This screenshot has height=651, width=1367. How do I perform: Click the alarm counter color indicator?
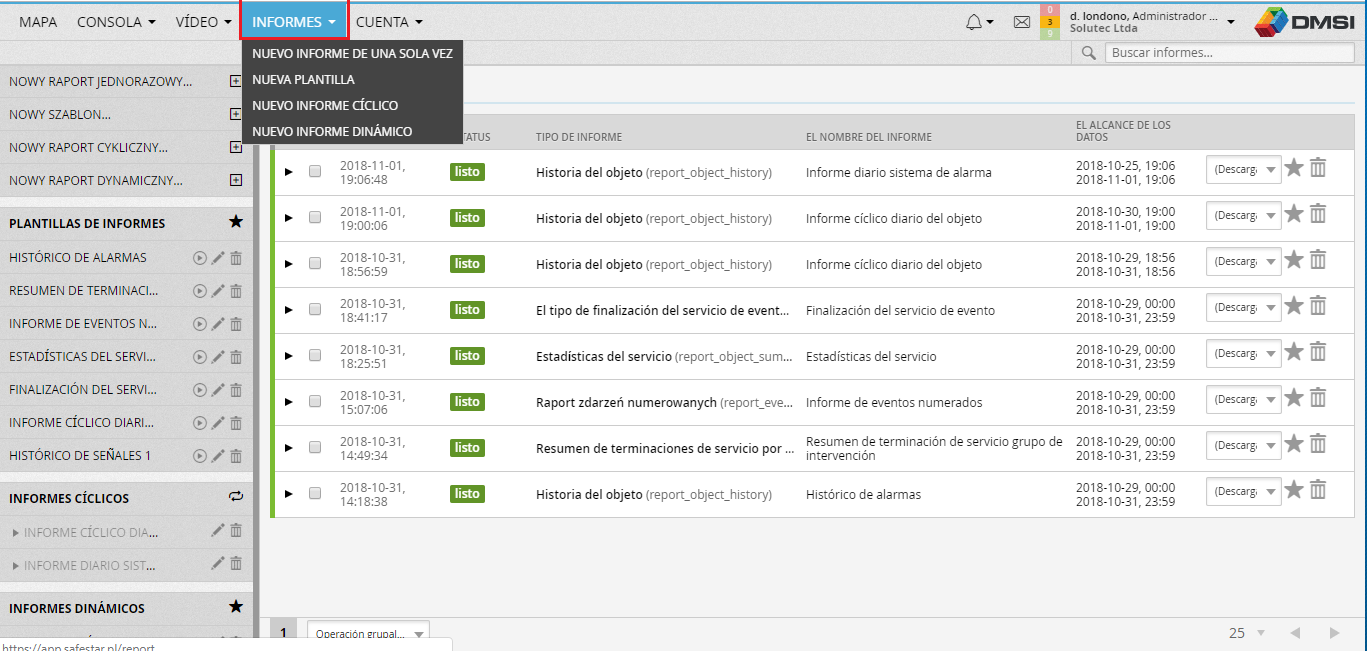point(1049,22)
